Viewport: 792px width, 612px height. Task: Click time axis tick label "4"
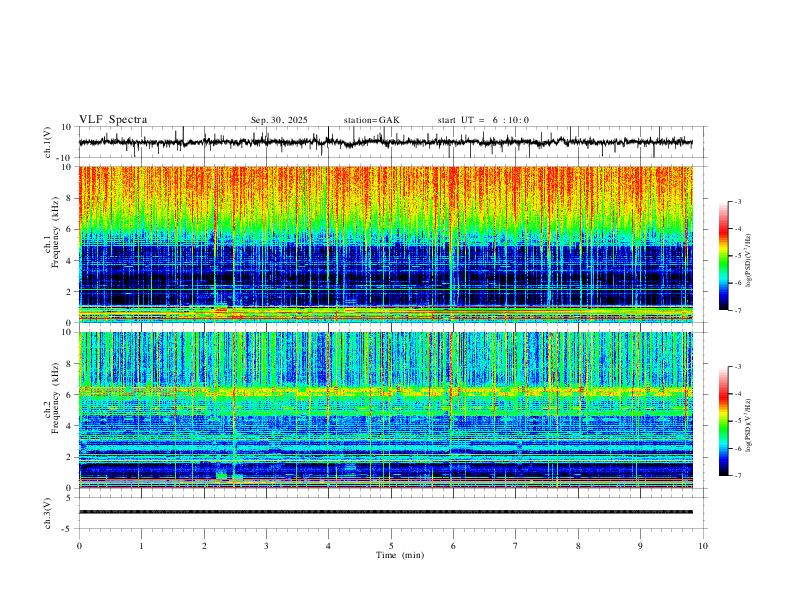click(x=328, y=546)
